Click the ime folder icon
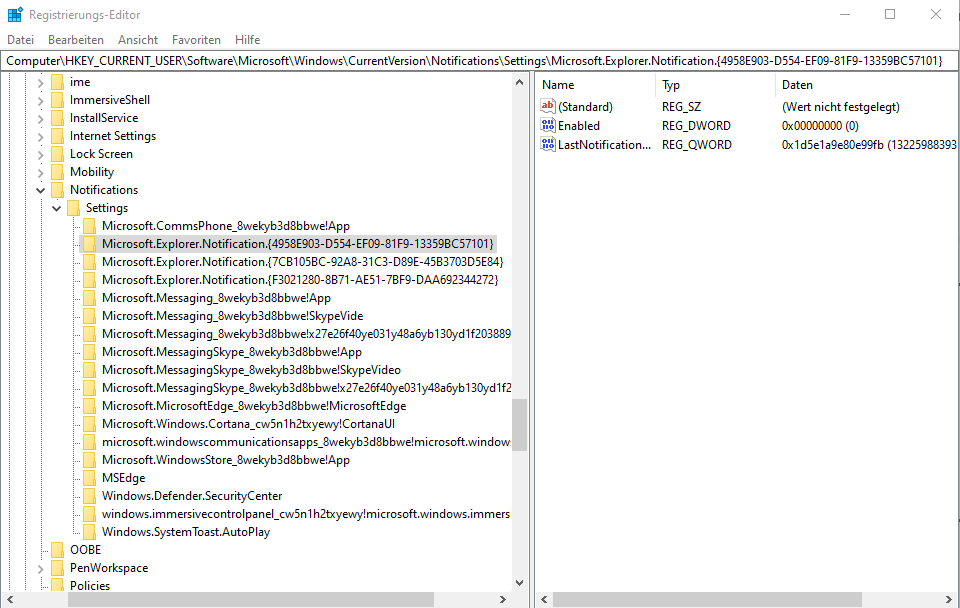 [x=58, y=82]
